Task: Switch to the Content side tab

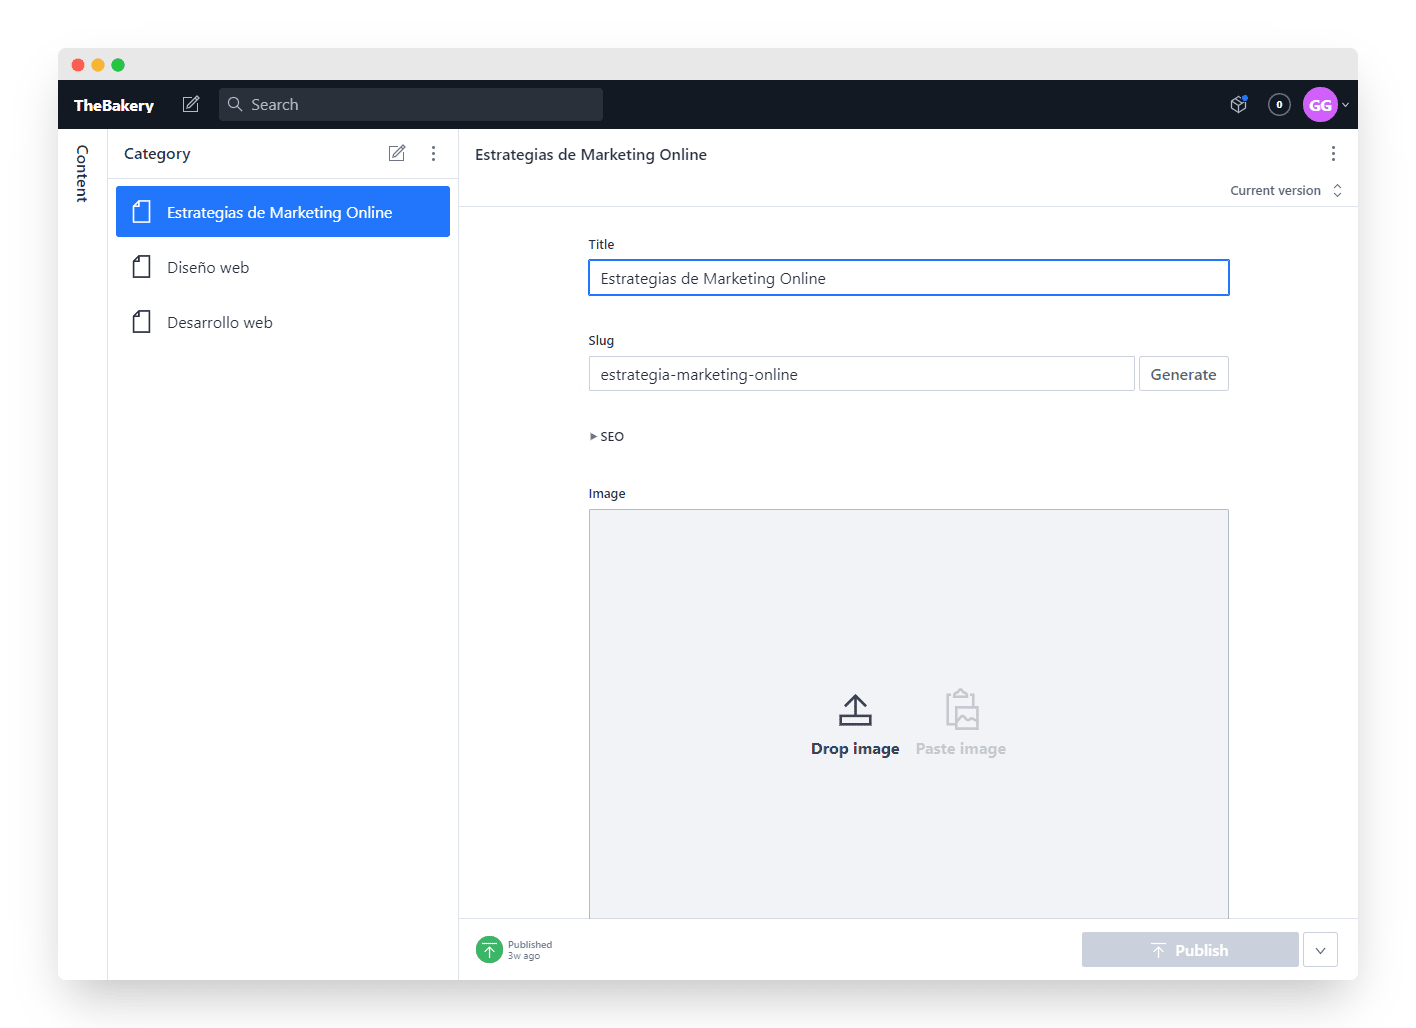Action: [x=82, y=174]
